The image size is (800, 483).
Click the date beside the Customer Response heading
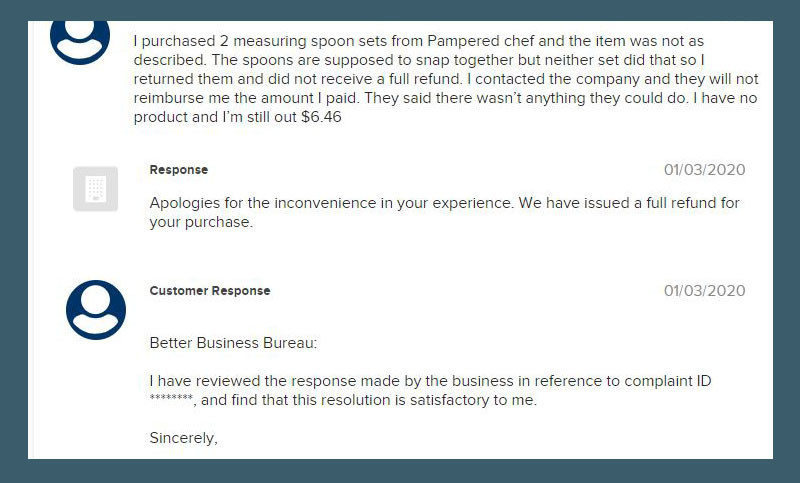tap(704, 291)
